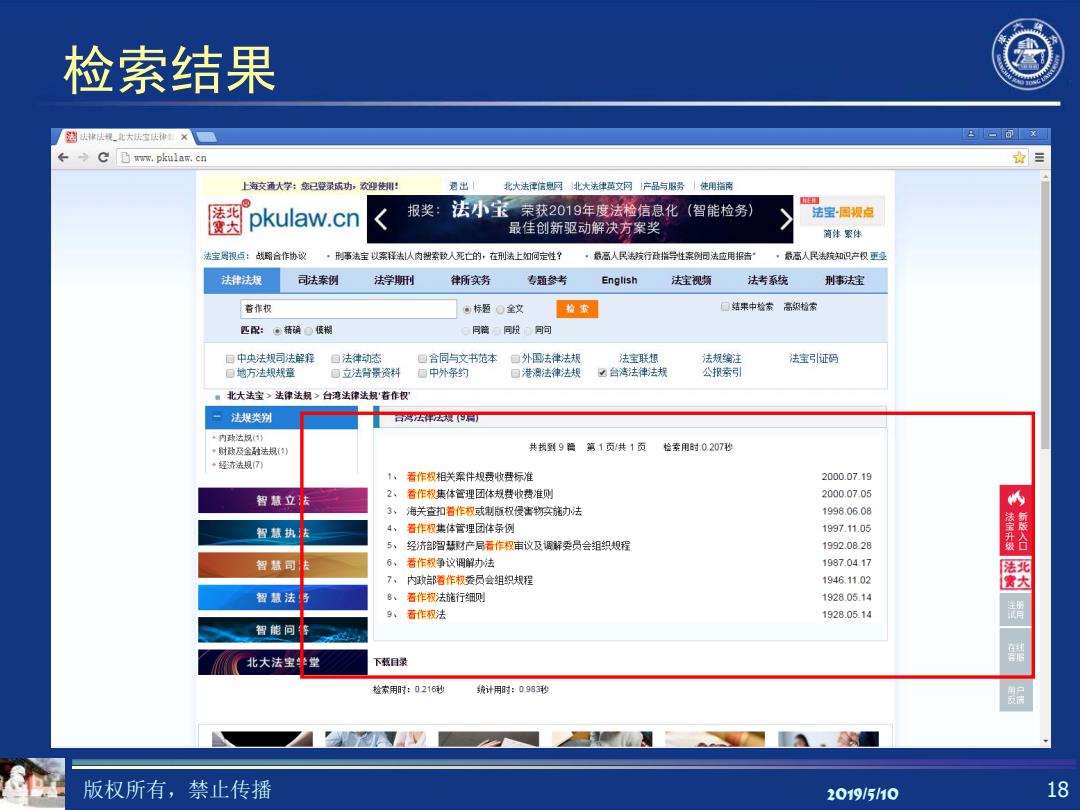Viewport: 1080px width, 810px height.
Task: Open 用户反馈 side panel button
Action: click(x=1015, y=695)
